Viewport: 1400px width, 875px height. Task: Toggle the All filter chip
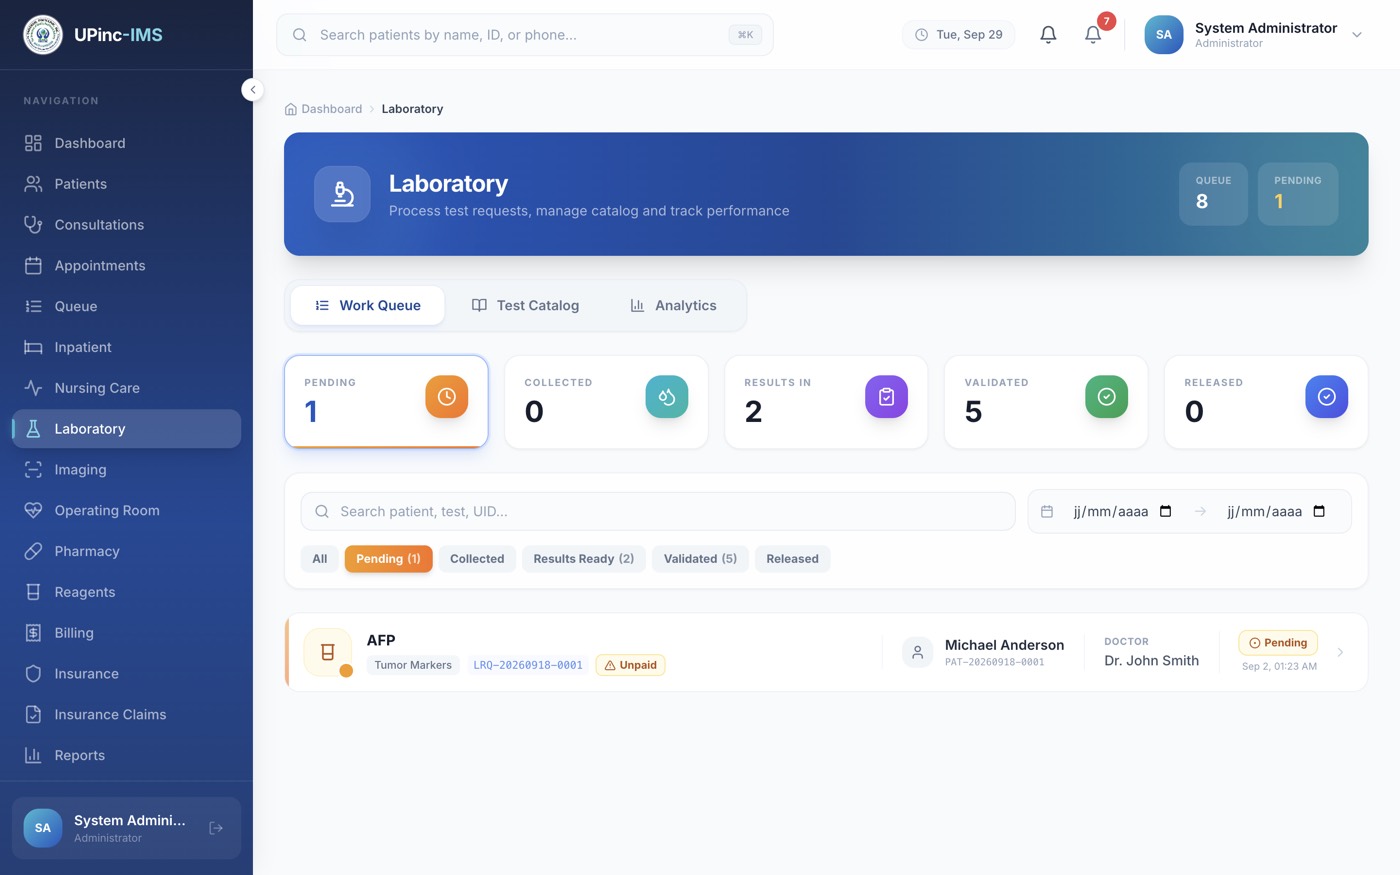(x=320, y=559)
